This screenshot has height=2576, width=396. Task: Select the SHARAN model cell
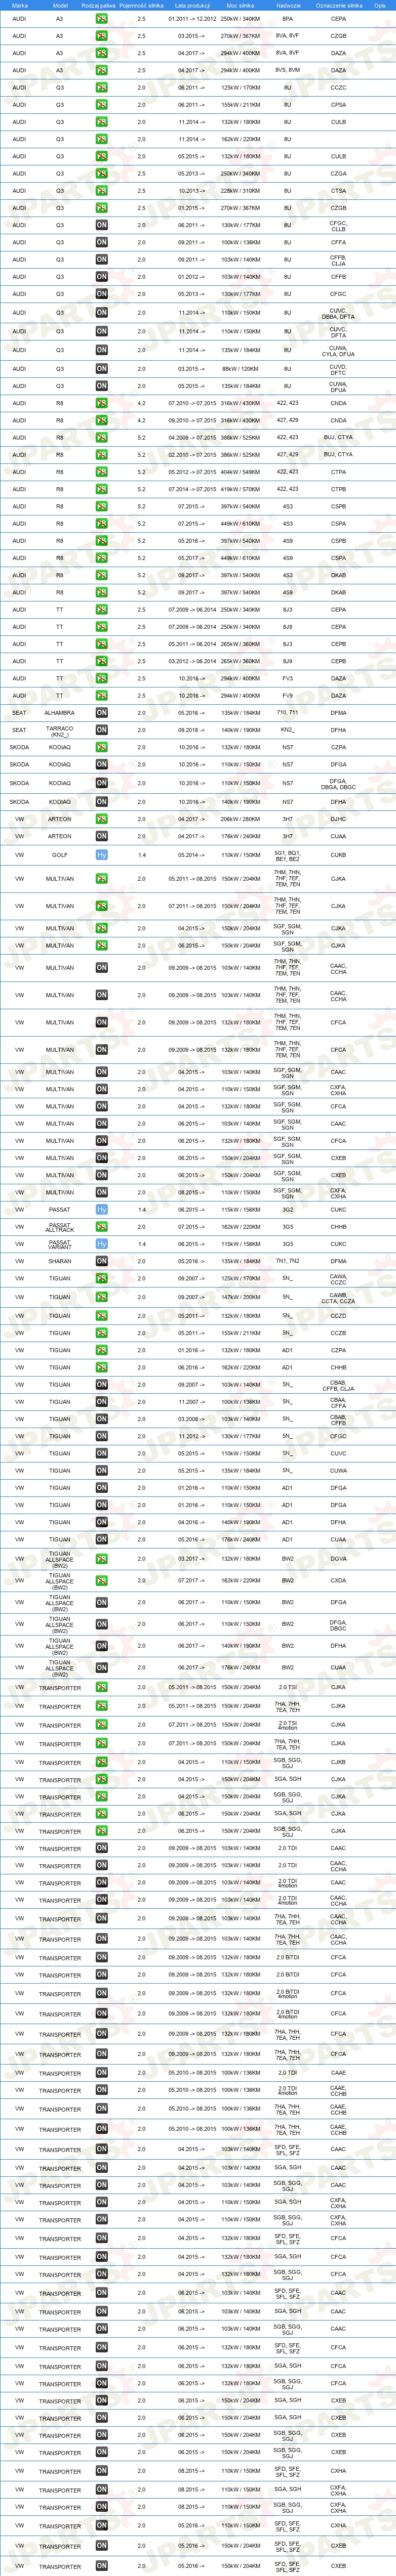[59, 1261]
